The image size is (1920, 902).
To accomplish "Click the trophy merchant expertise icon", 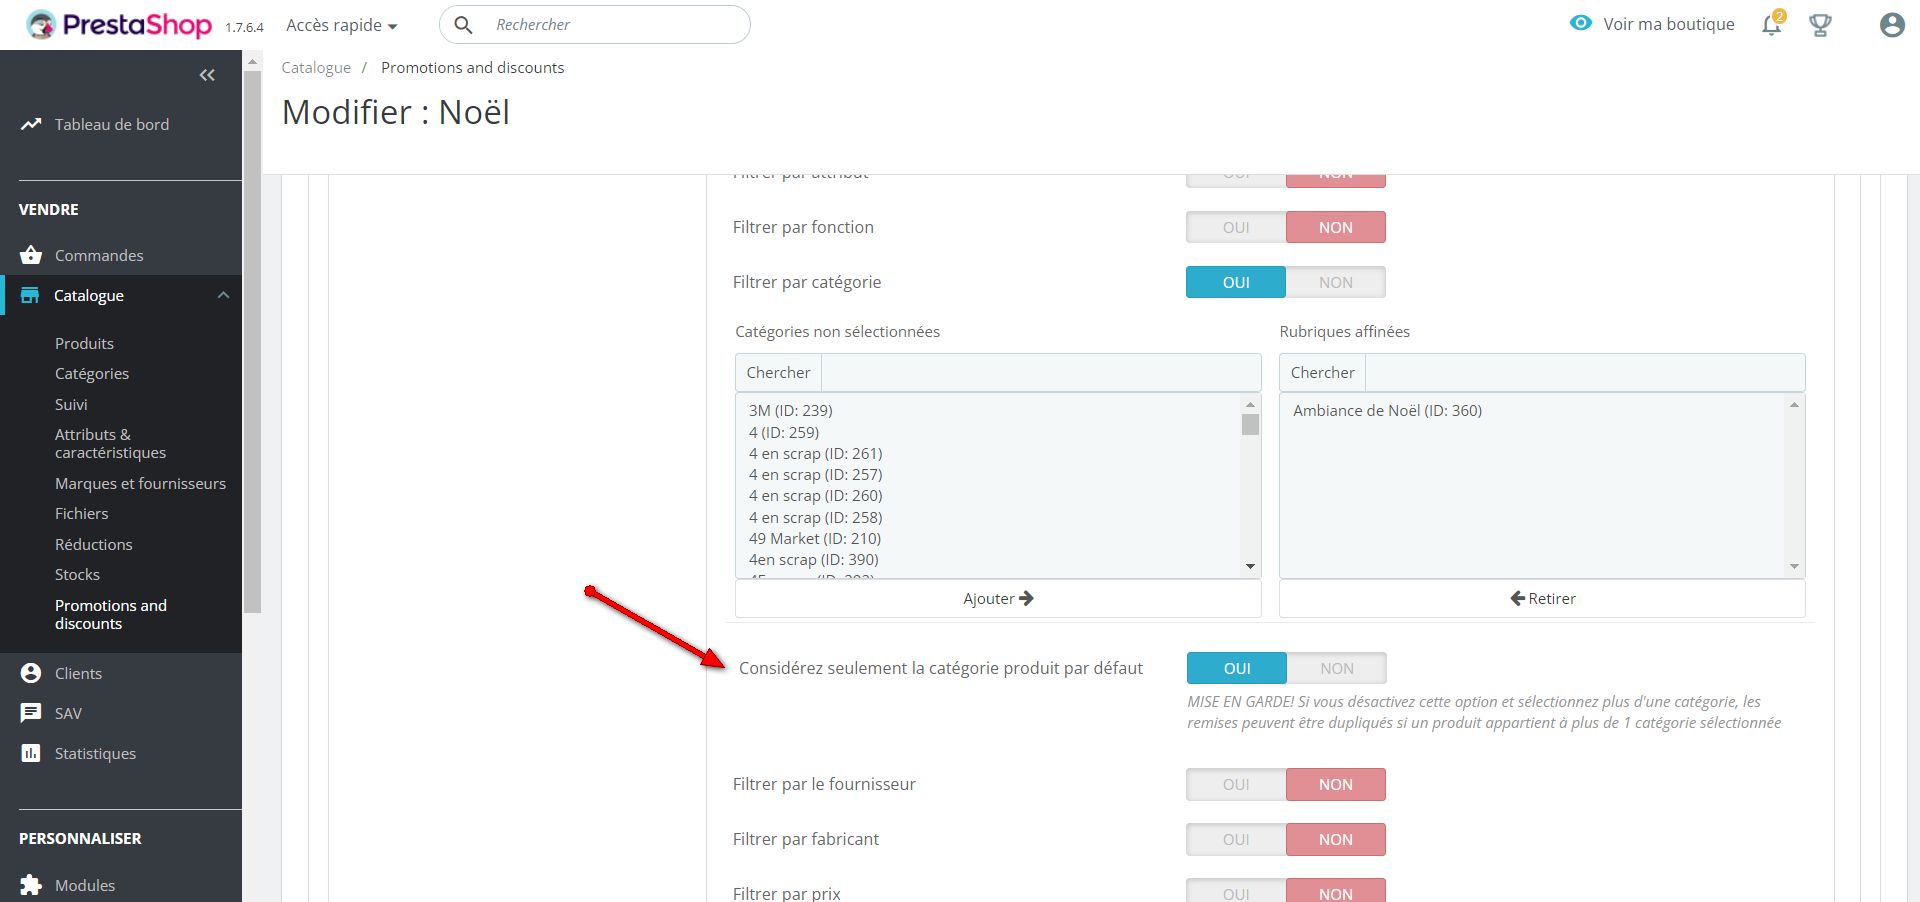I will click(x=1820, y=25).
